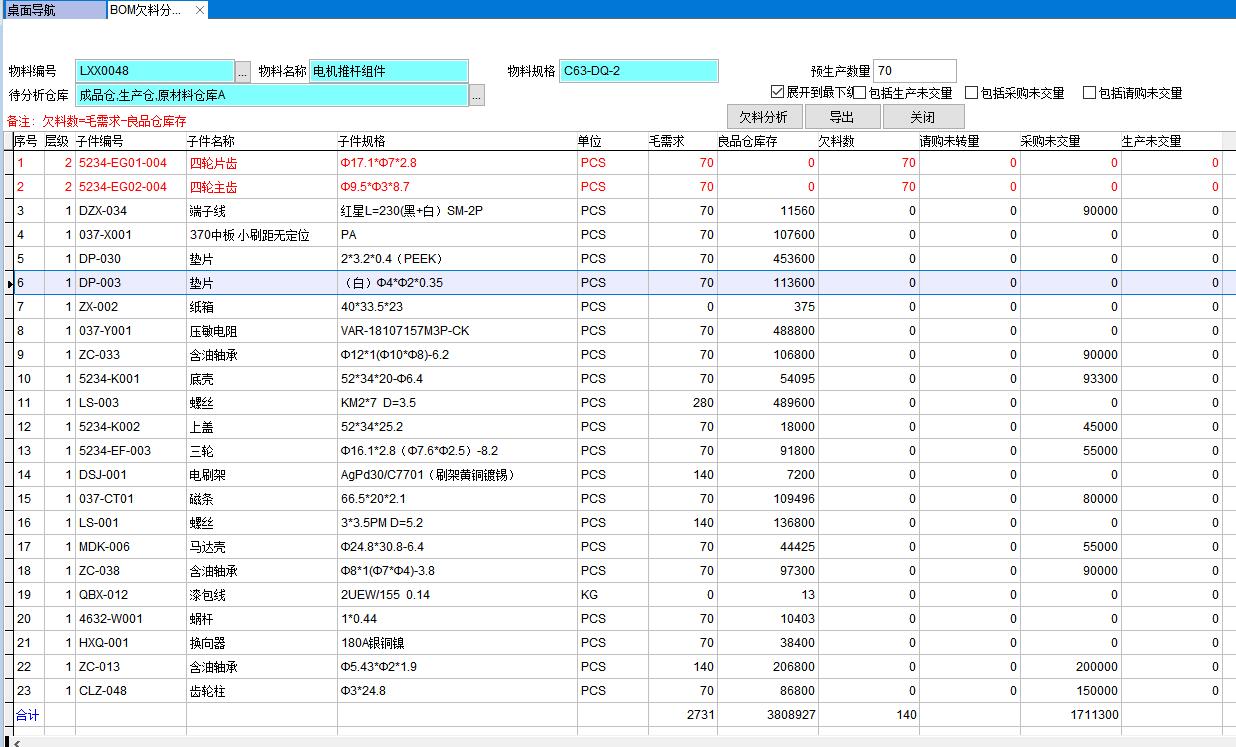Image resolution: width=1236 pixels, height=747 pixels.
Task: Select the BOM欠料分析 tab
Action: [x=145, y=10]
